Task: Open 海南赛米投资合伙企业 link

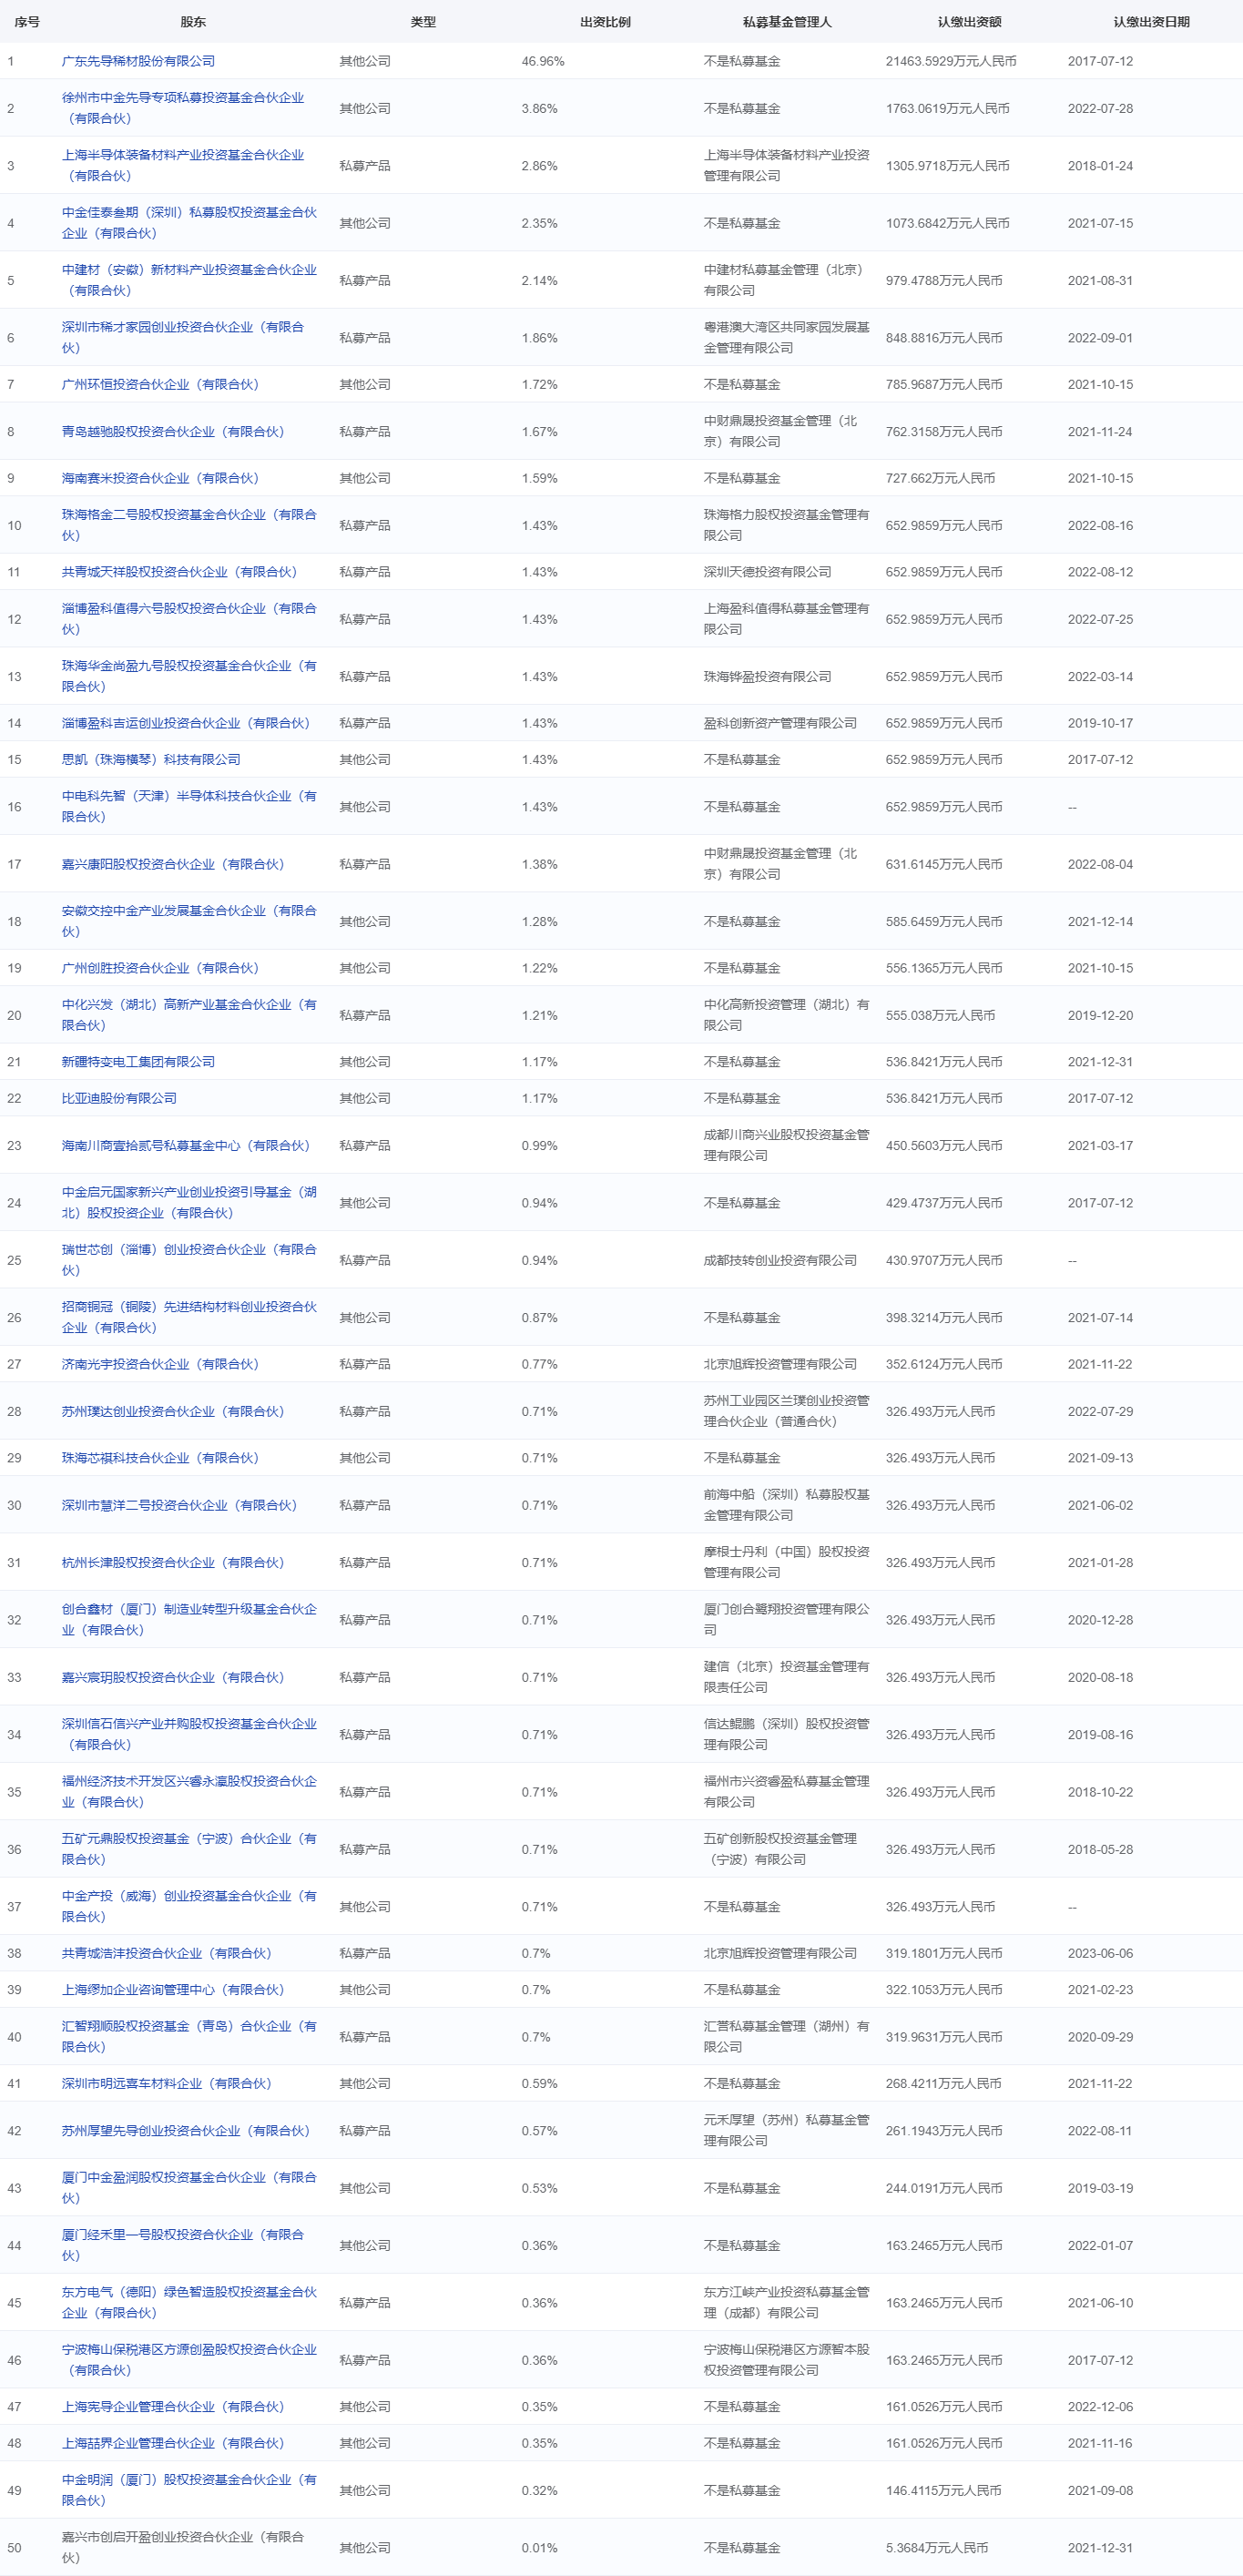Action: point(160,478)
